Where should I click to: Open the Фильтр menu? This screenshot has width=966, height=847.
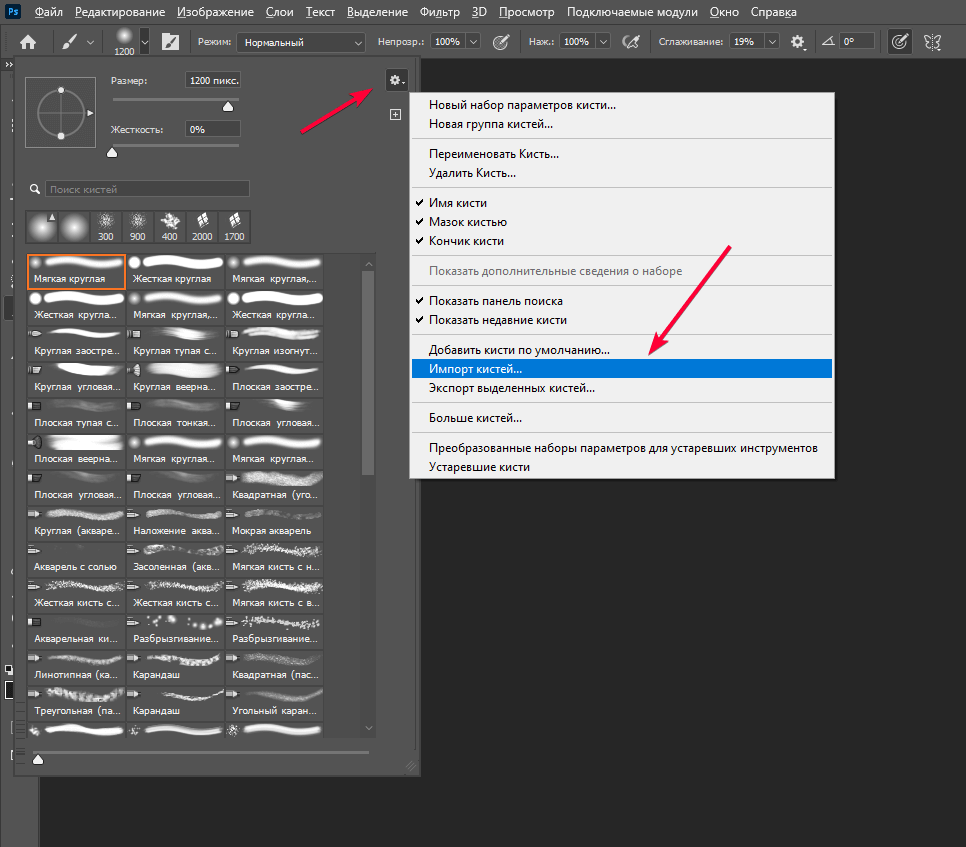point(440,12)
